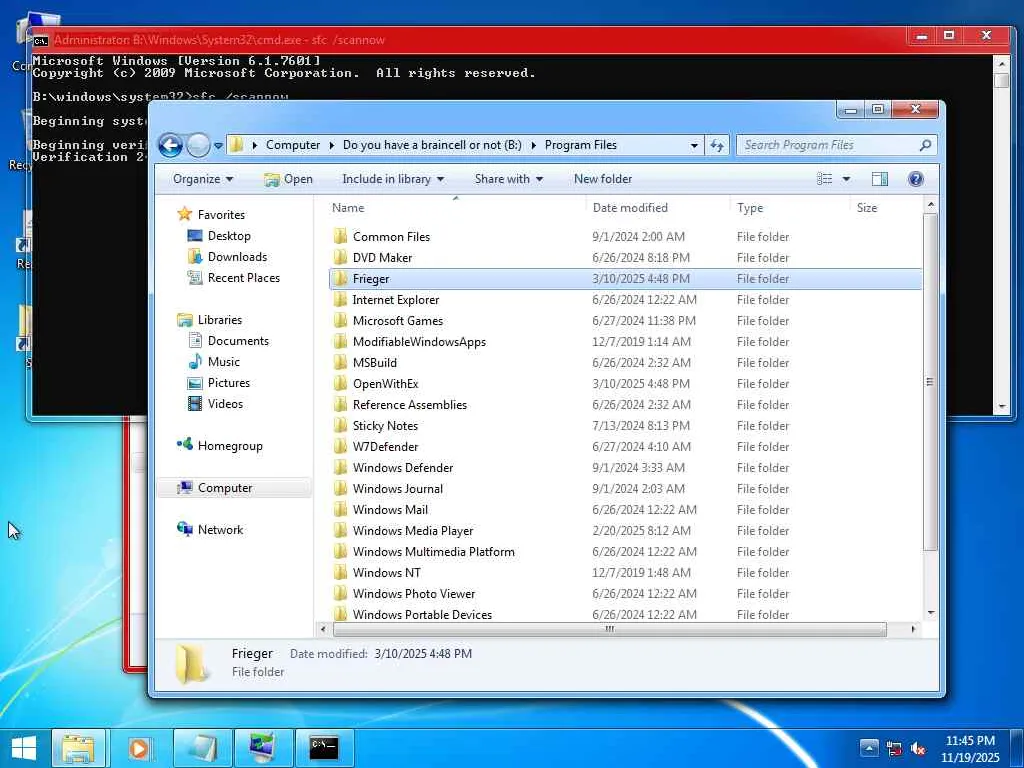Open File Explorer from the taskbar
Viewport: 1024px width, 768px height.
(78, 748)
